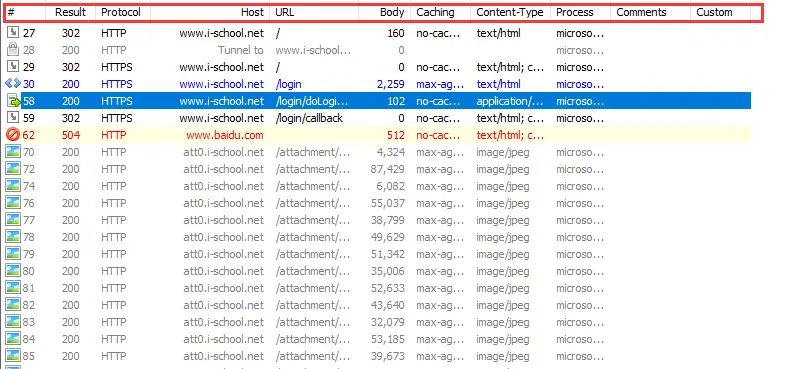Click body size 160 in session 27

tap(396, 33)
